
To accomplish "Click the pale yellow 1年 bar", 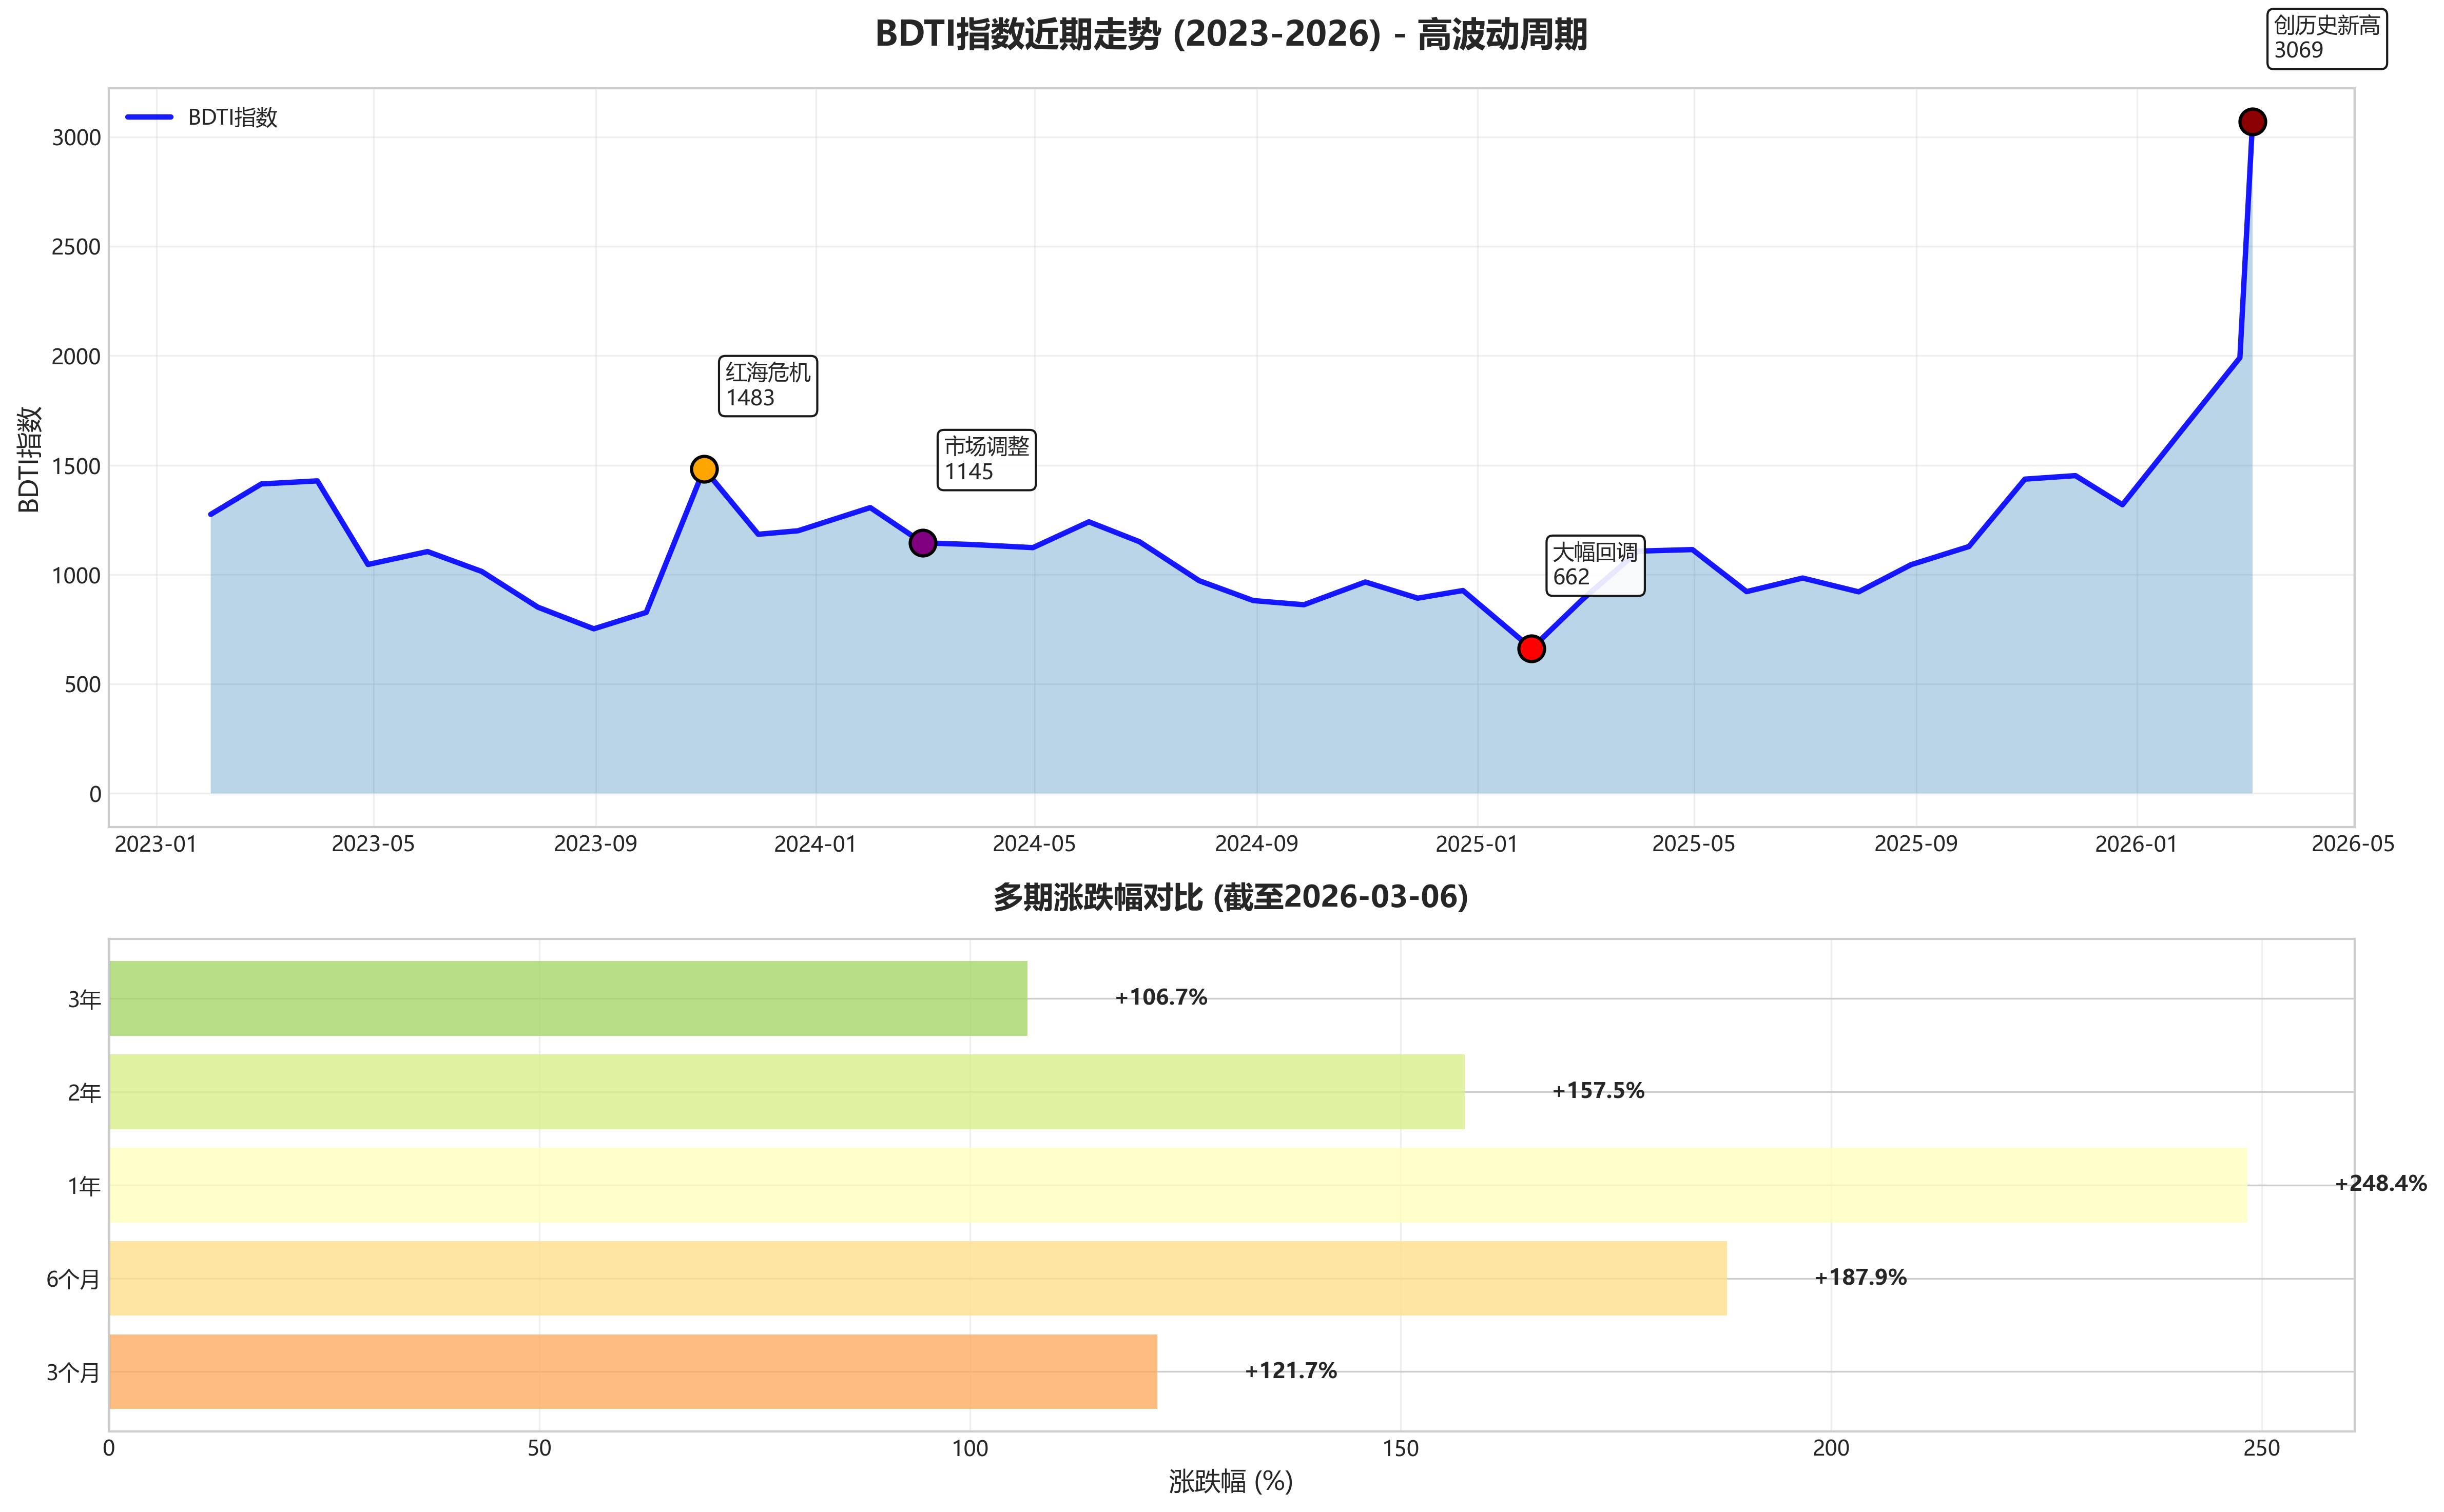I will (1177, 1185).
